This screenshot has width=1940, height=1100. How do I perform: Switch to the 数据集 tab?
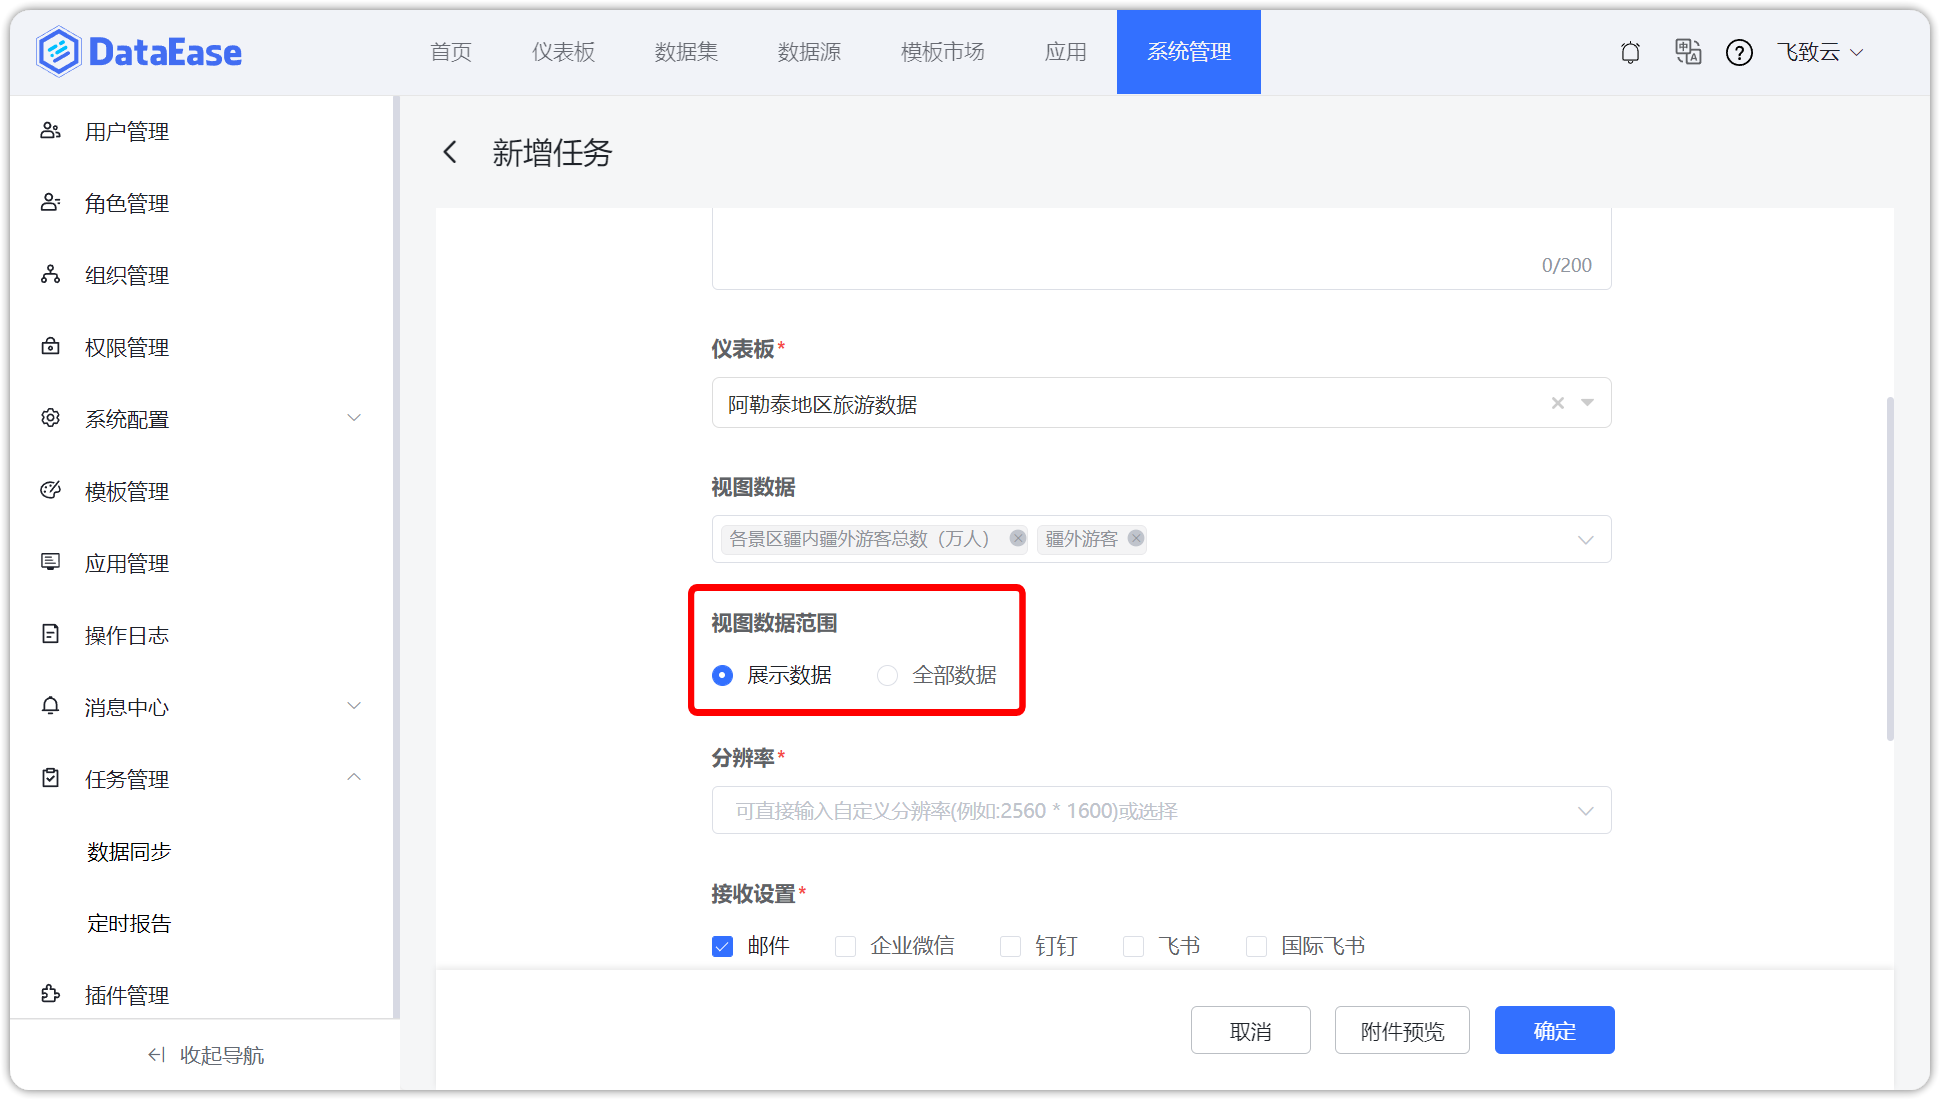pyautogui.click(x=686, y=52)
